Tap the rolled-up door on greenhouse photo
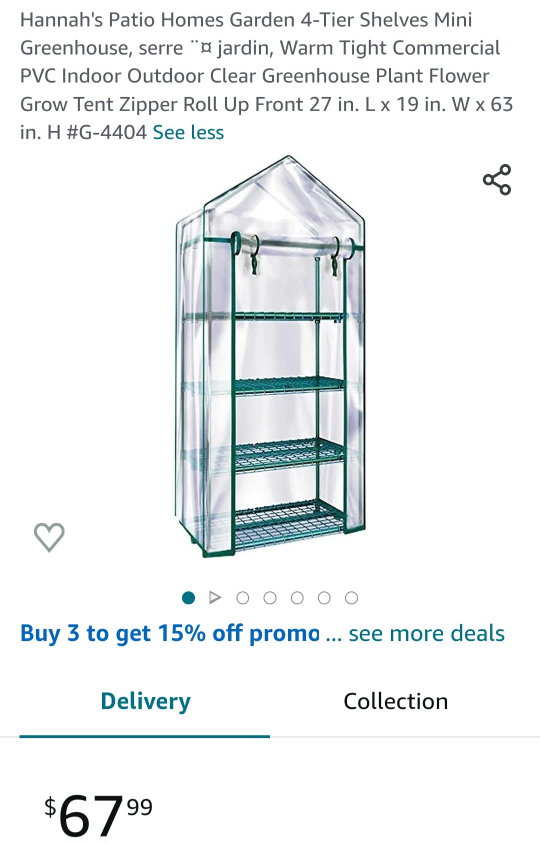Screen dimensions: 540x844 pyautogui.click(x=294, y=248)
